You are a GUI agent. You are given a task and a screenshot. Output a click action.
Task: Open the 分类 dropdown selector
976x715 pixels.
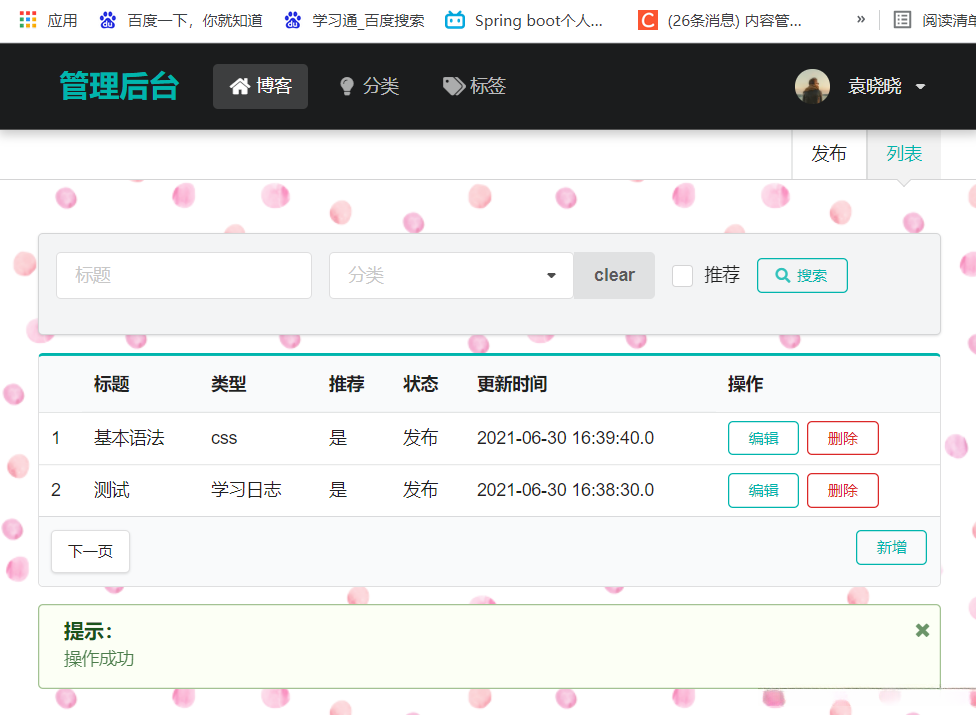451,275
